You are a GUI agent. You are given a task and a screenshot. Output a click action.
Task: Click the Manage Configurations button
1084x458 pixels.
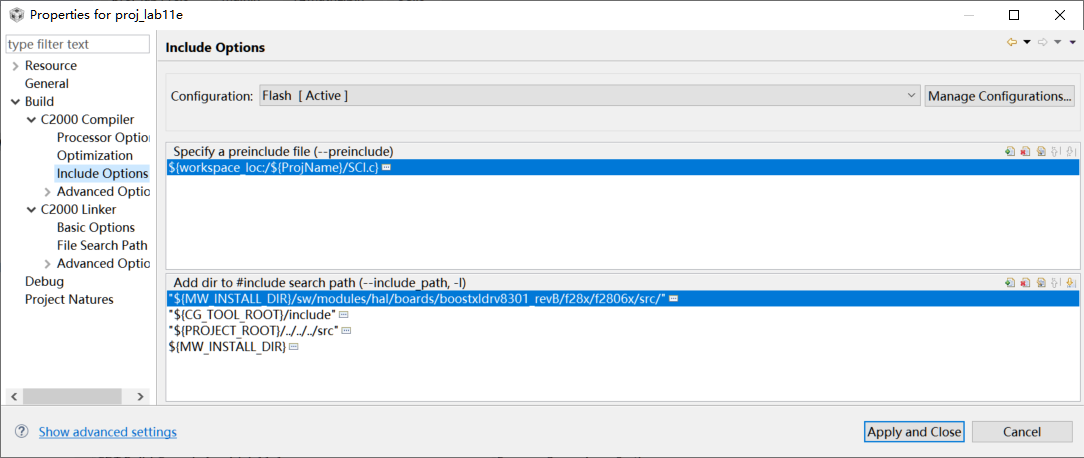pos(999,96)
